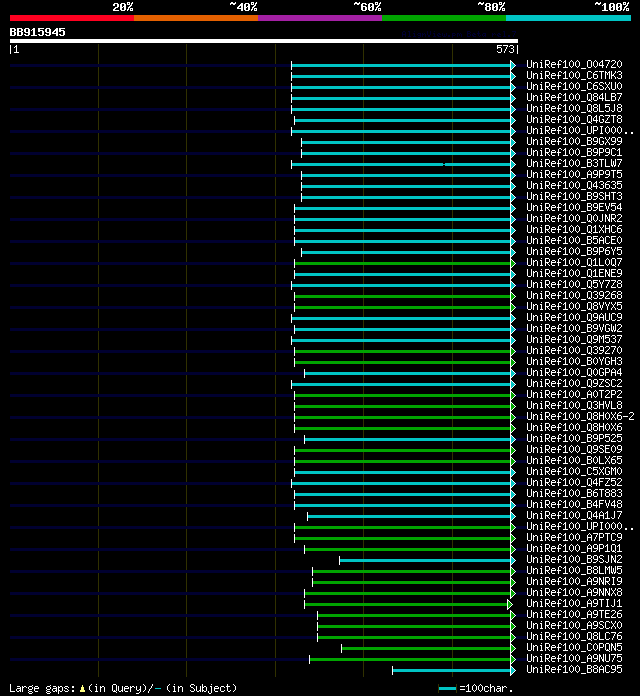Click the cyan ~100% legend color segment

click(x=569, y=18)
